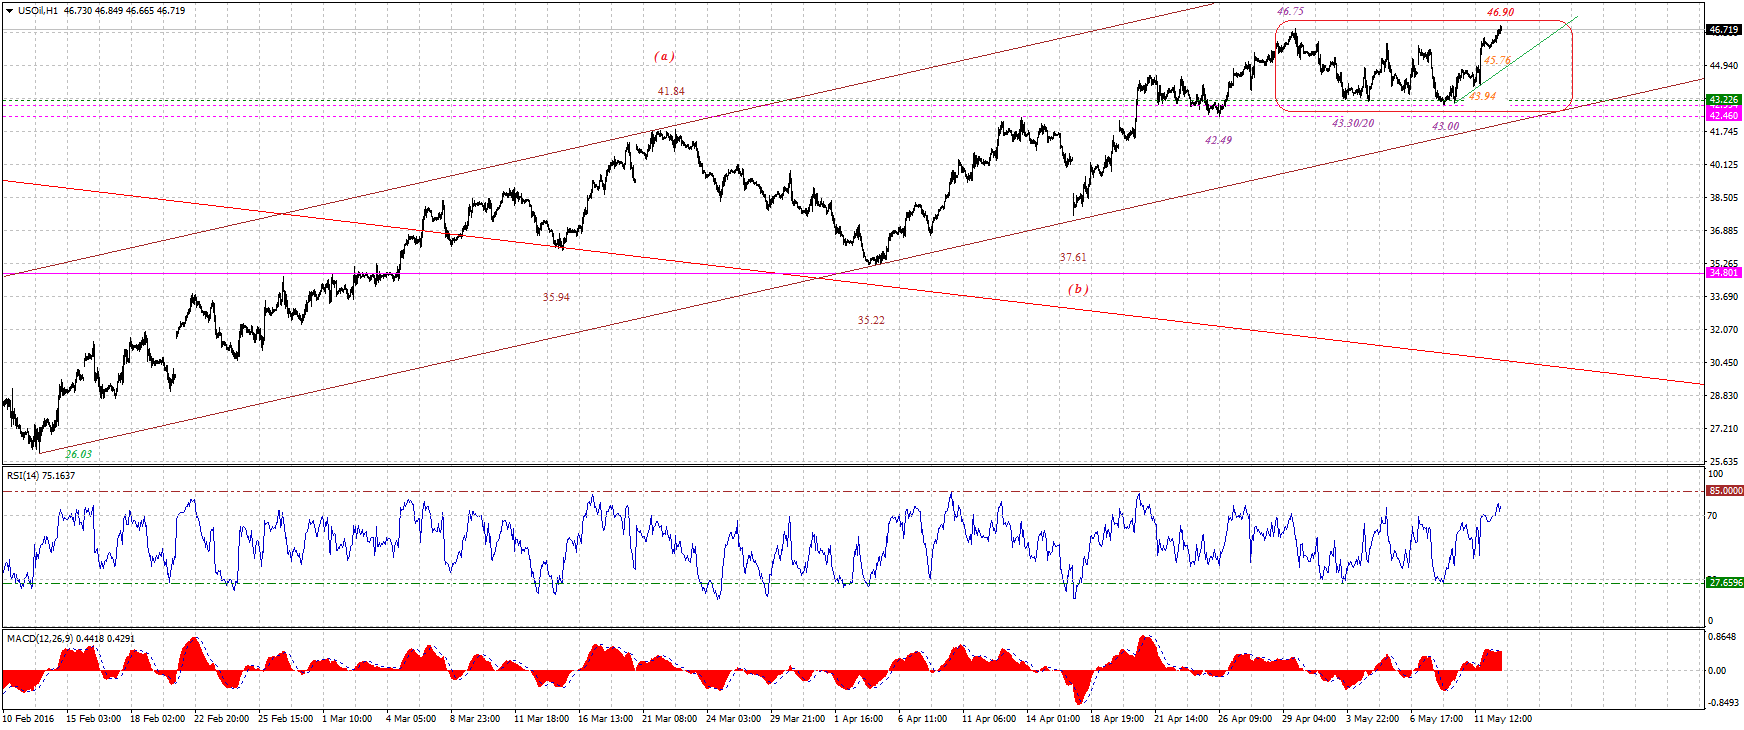Click the 32.070 price axis label
The width and height of the screenshot is (1744, 730).
tap(1723, 330)
